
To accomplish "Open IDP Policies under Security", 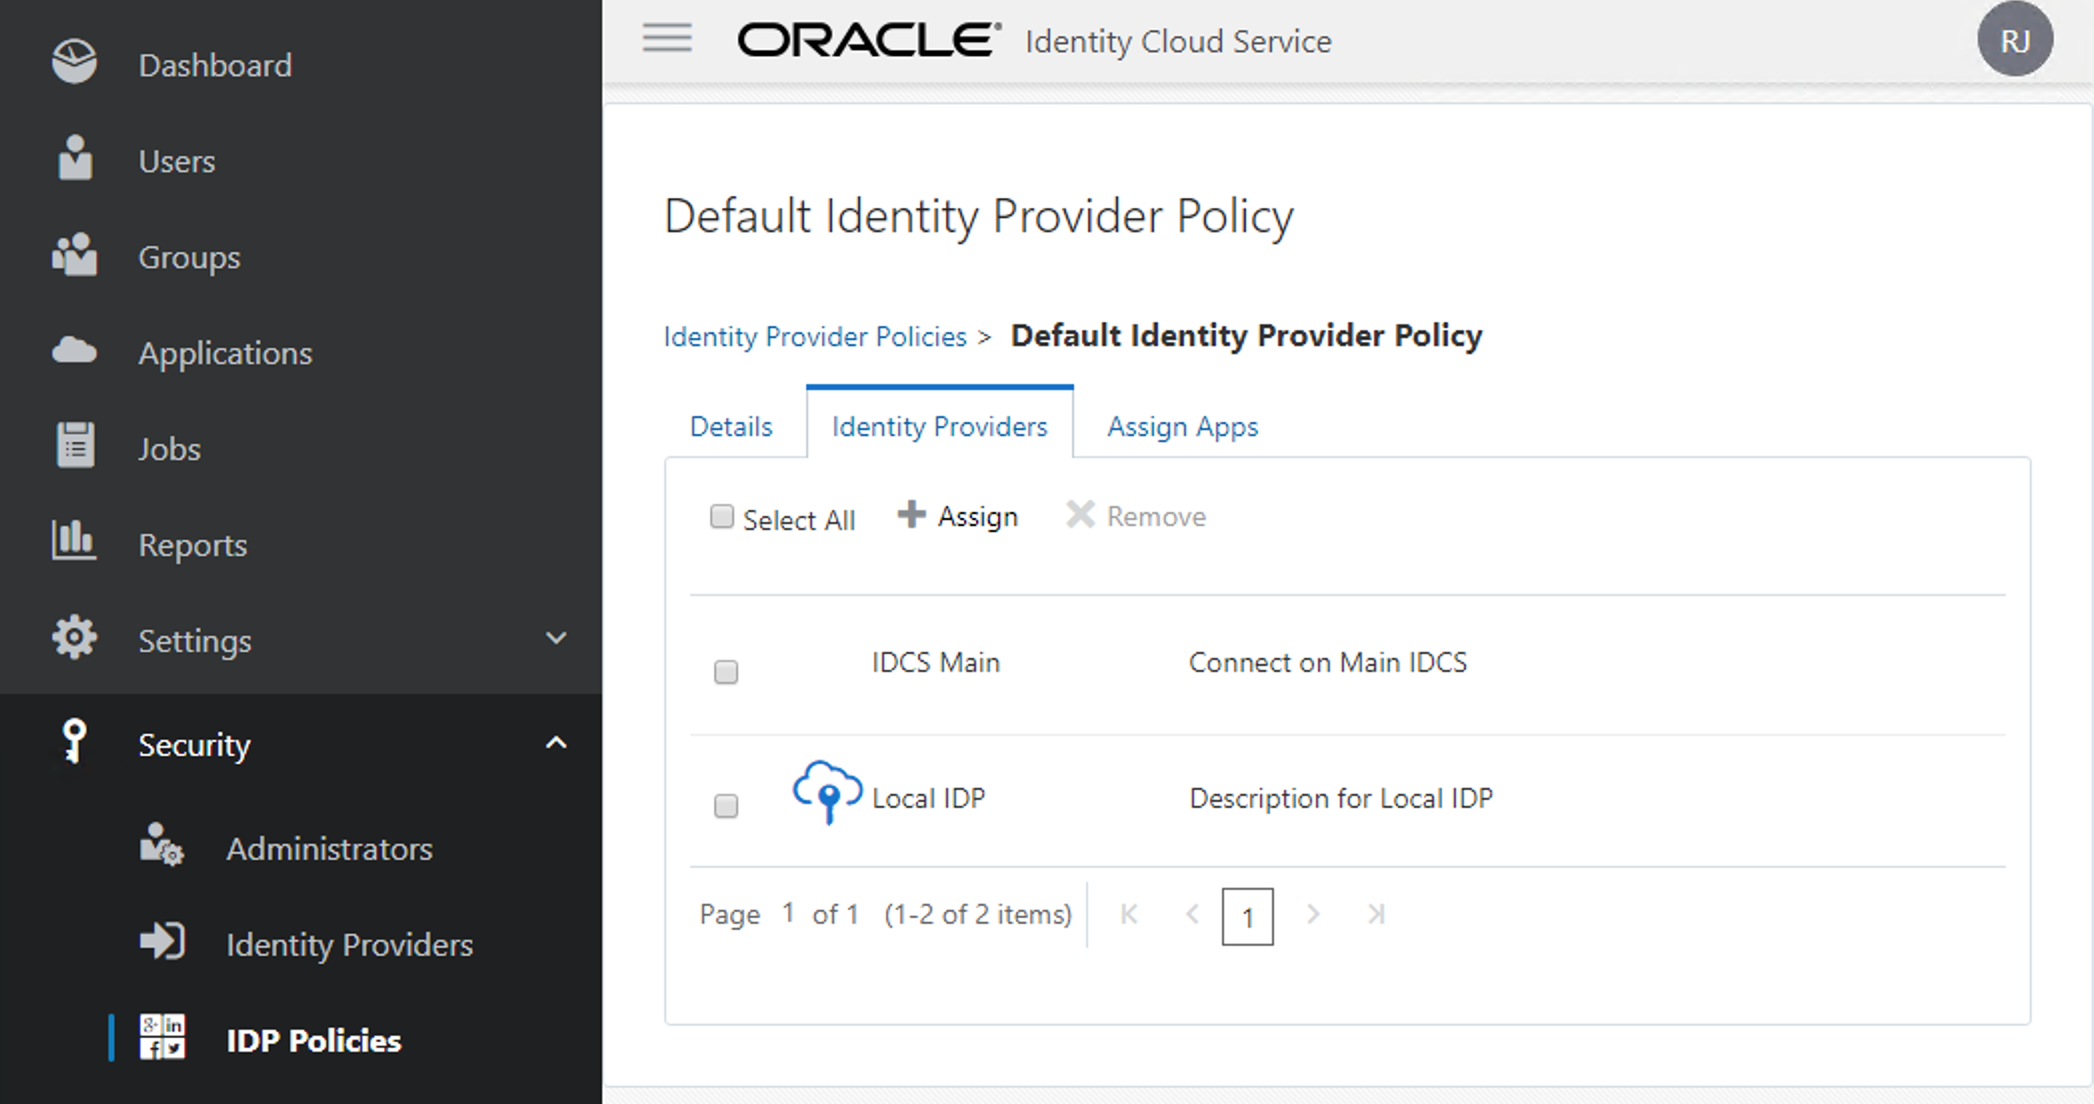I will (313, 1041).
